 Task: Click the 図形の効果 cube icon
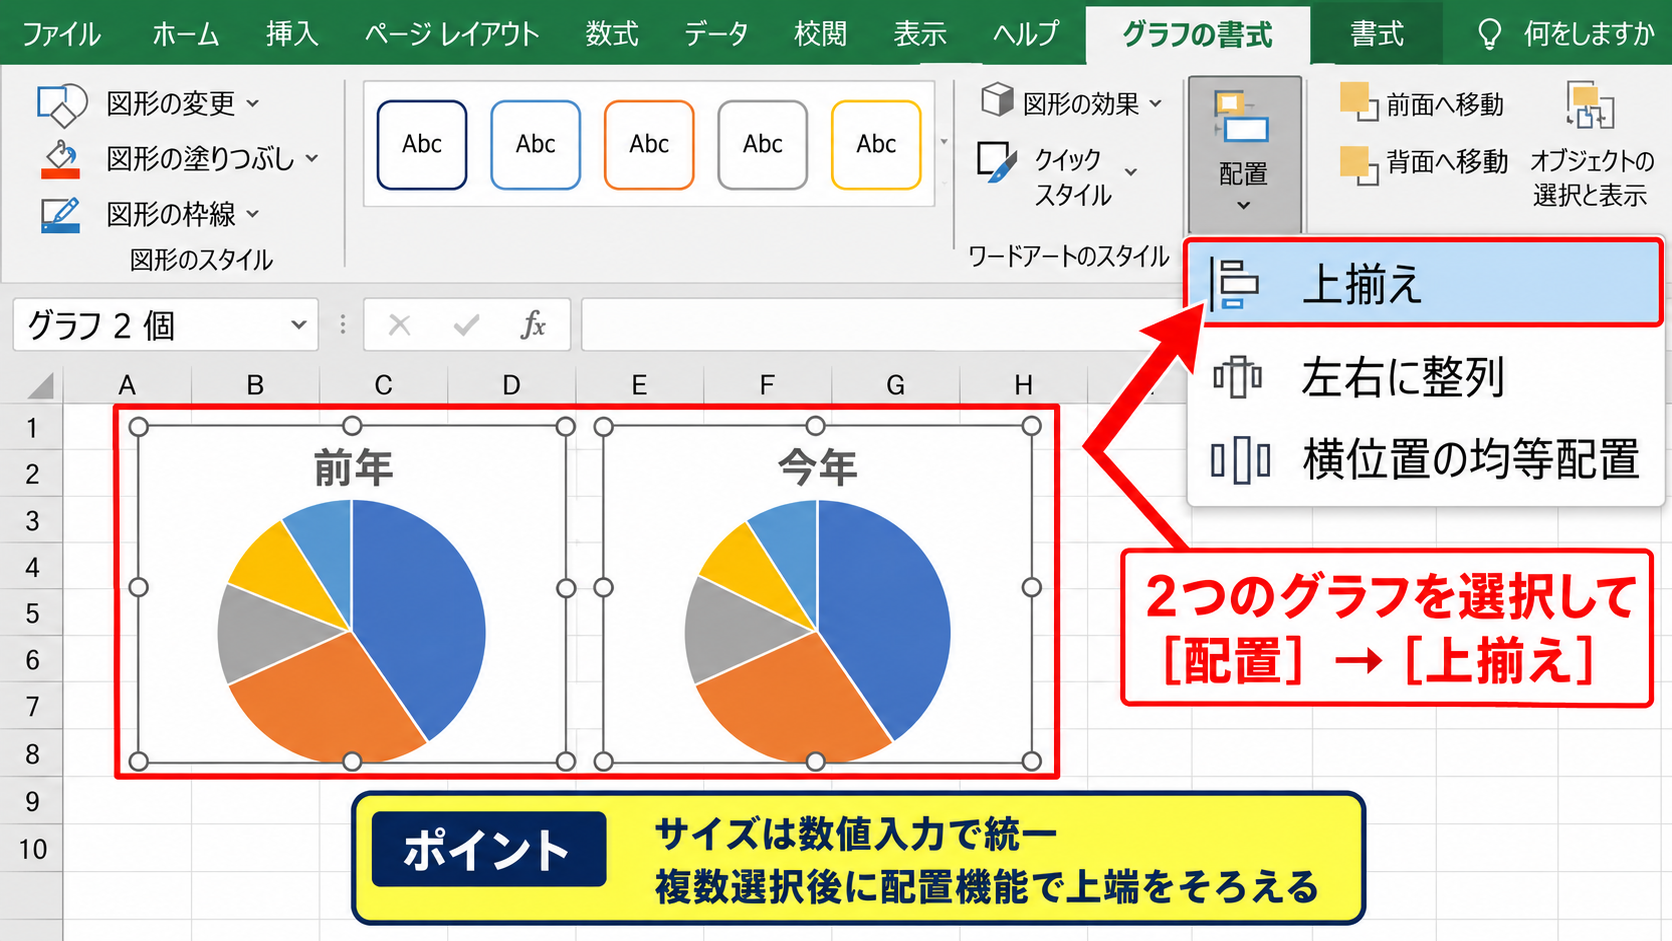(997, 100)
